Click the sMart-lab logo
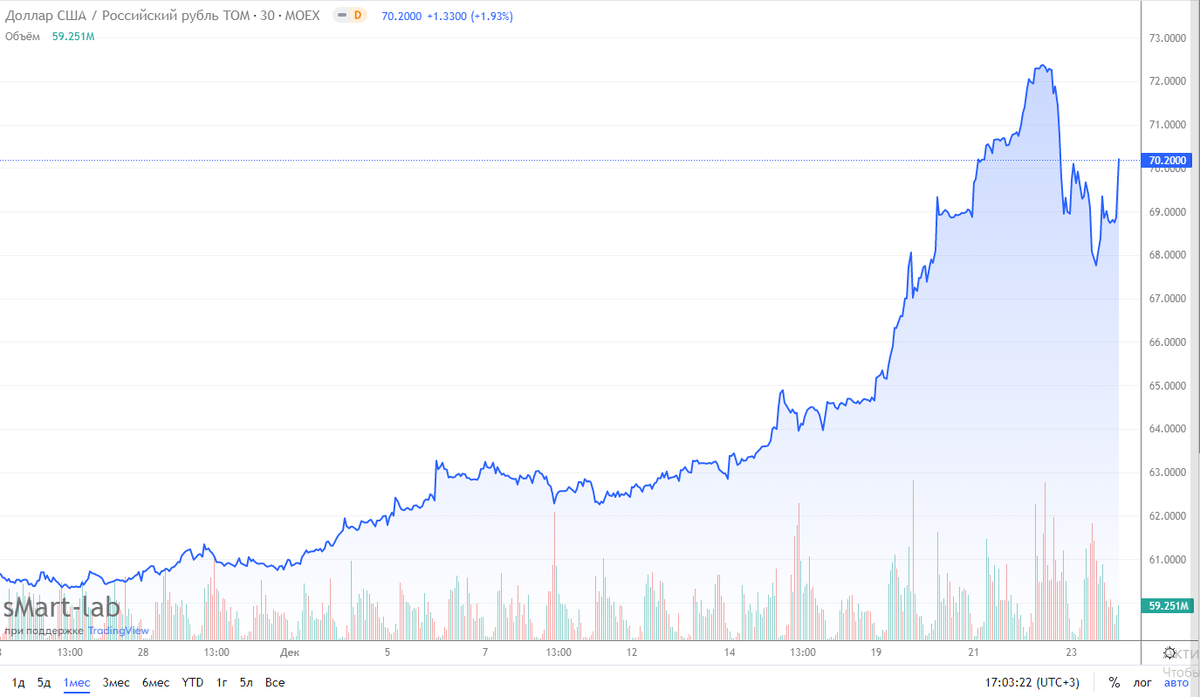Image resolution: width=1200 pixels, height=697 pixels. tap(61, 608)
